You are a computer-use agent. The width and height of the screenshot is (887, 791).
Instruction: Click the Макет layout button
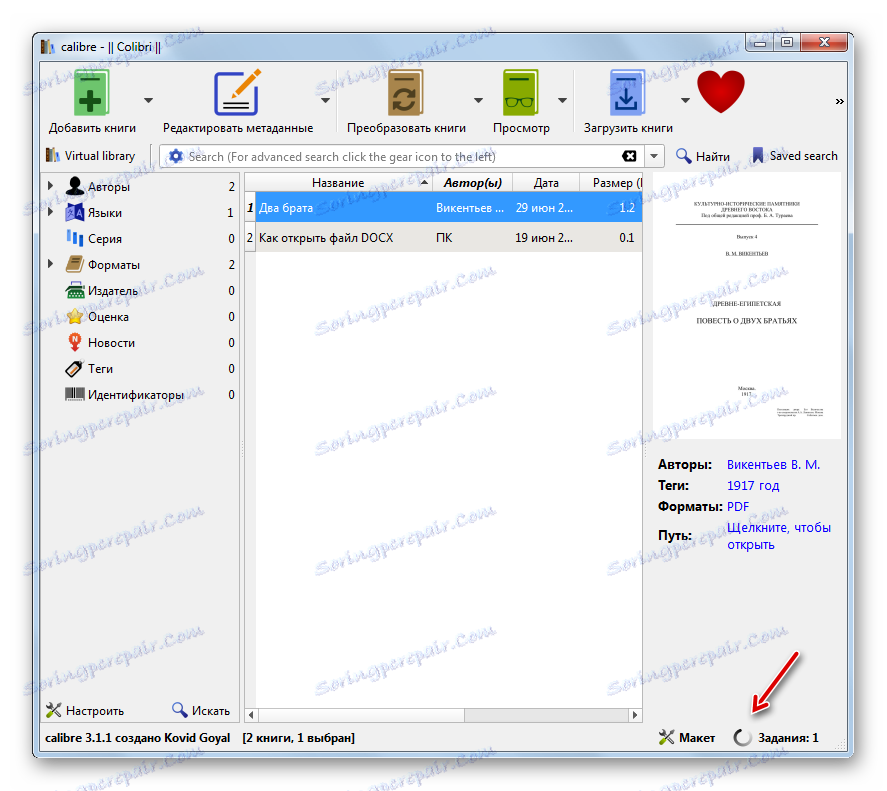click(x=687, y=737)
